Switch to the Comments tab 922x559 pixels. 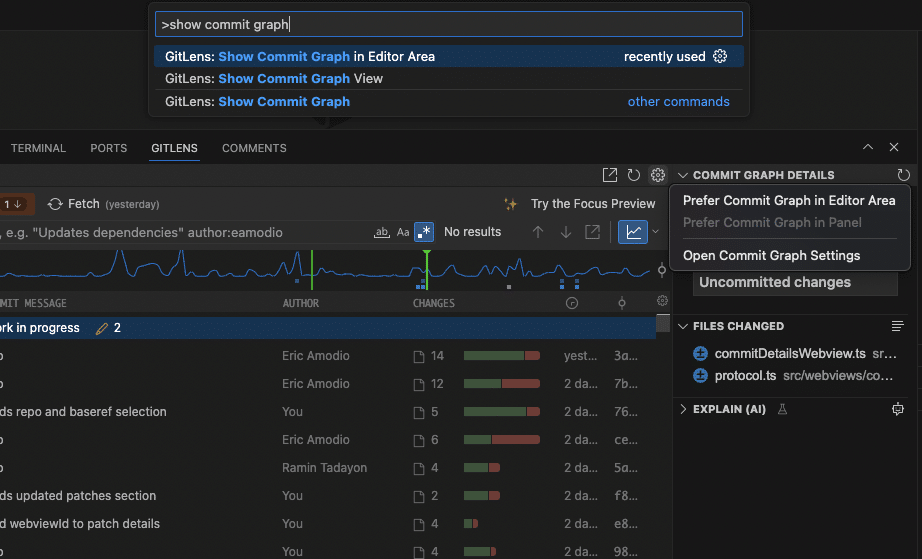[254, 148]
